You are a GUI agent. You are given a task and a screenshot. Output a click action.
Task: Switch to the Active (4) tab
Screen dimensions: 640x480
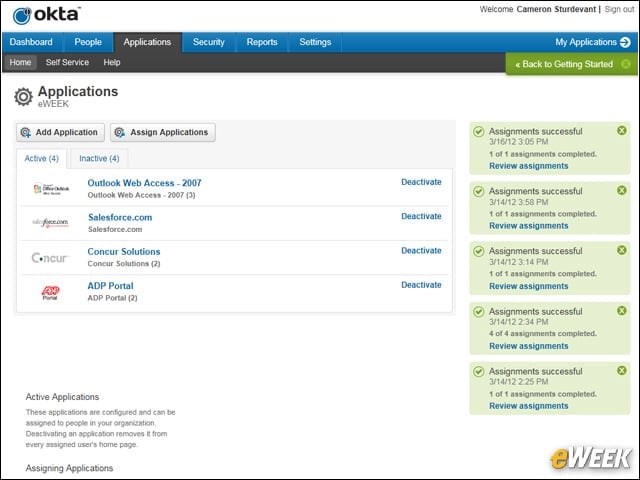pyautogui.click(x=42, y=158)
